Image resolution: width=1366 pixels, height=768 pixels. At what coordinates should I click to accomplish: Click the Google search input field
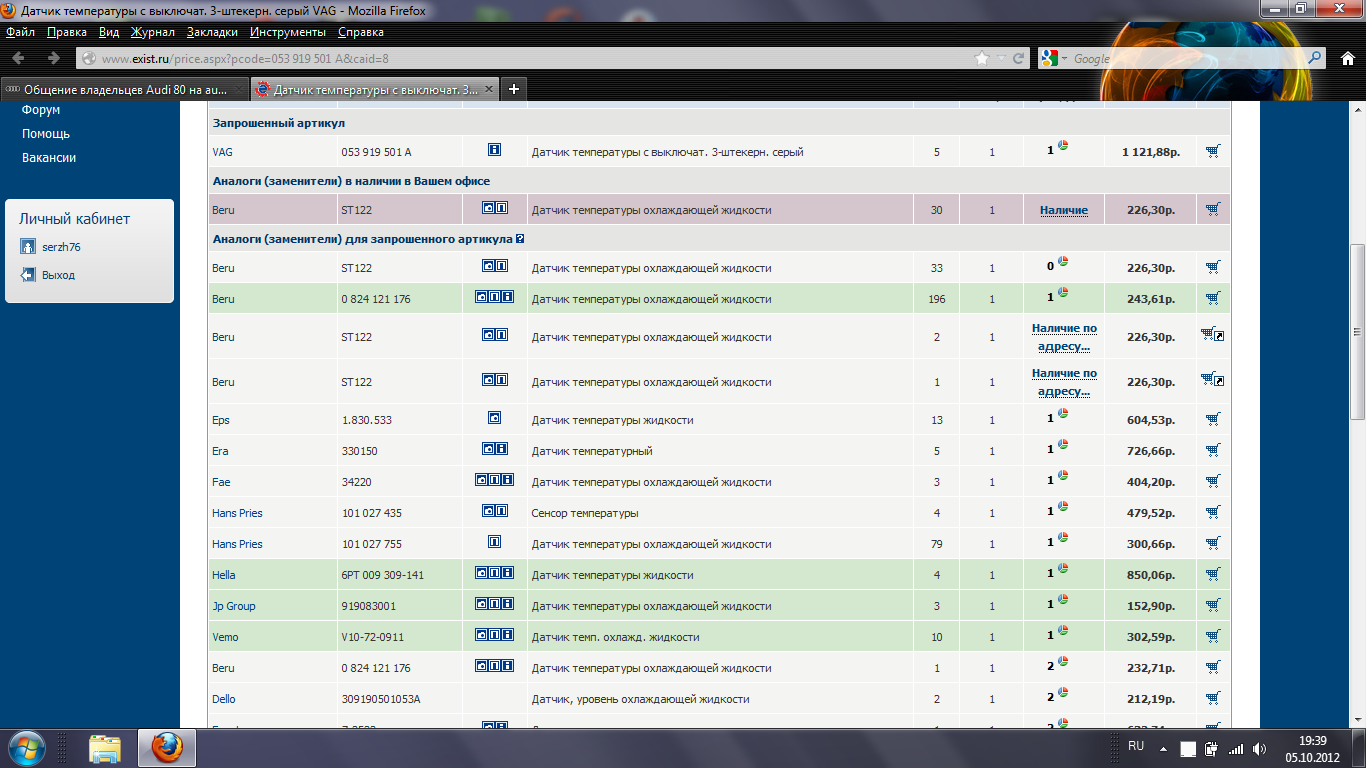[1185, 59]
